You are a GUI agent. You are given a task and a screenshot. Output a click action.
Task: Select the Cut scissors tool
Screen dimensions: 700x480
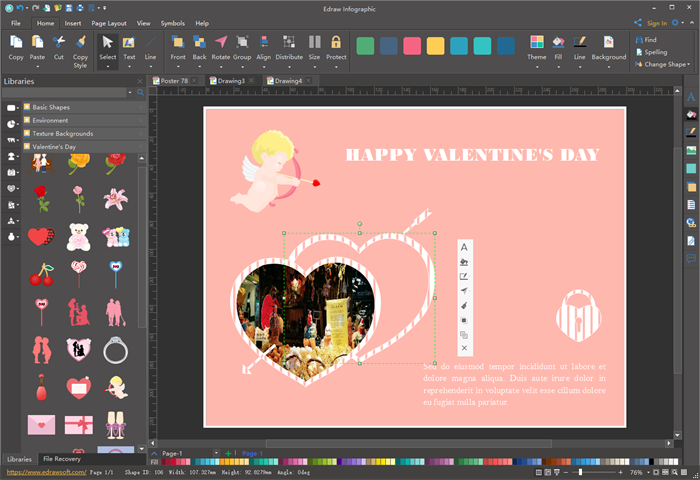59,43
